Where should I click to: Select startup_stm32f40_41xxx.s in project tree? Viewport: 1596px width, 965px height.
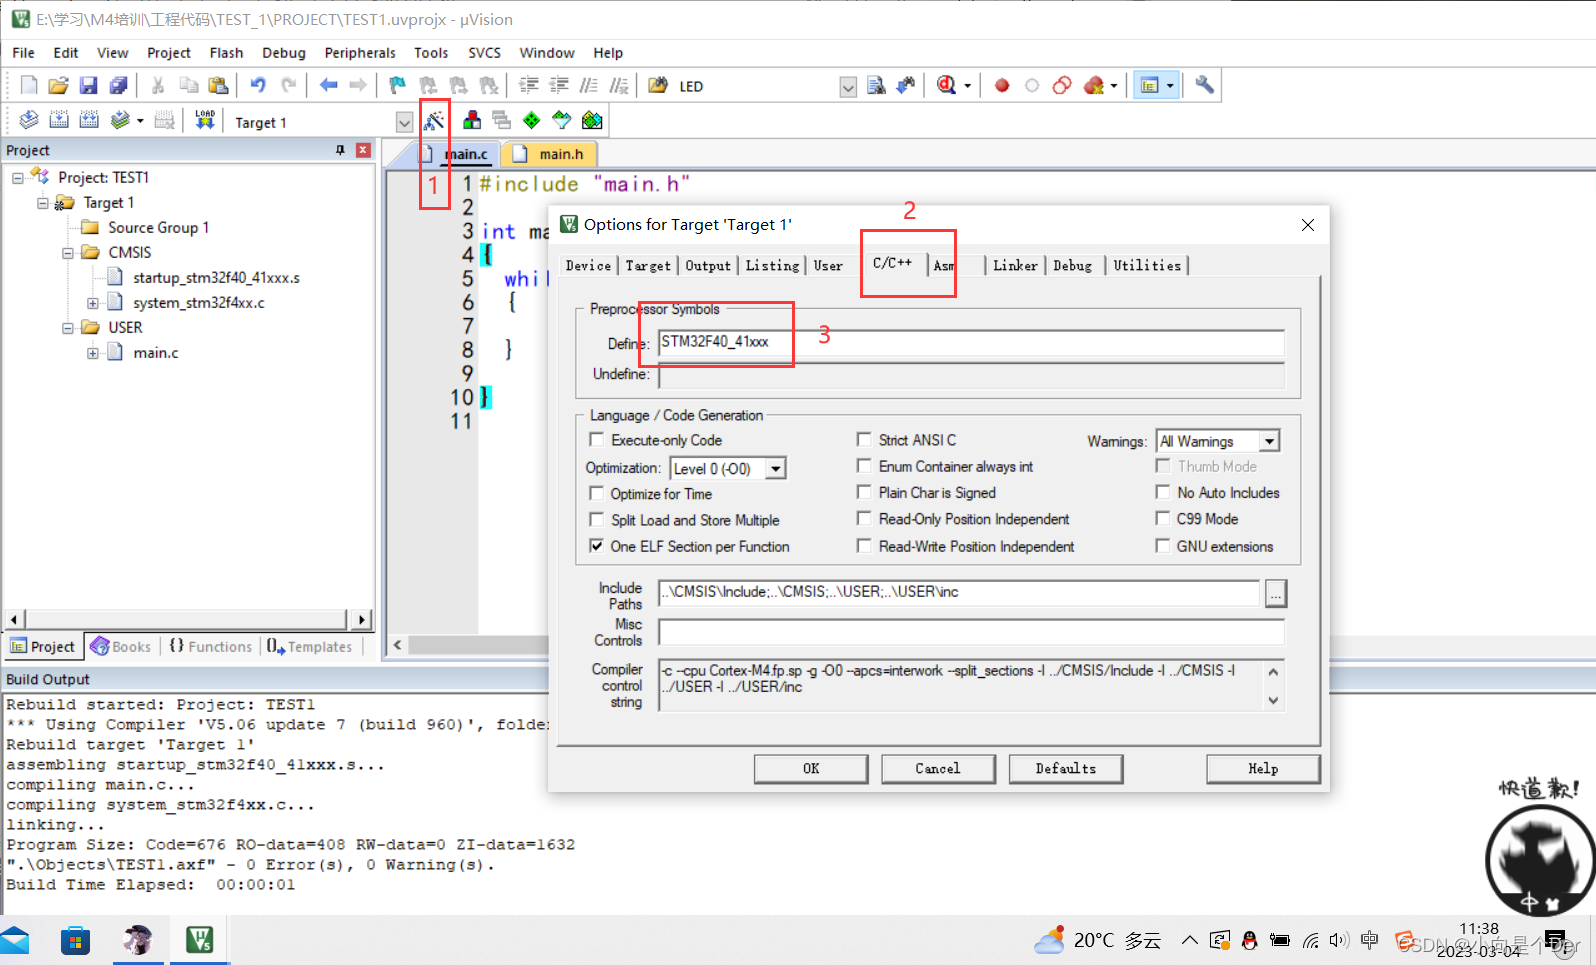tap(216, 278)
